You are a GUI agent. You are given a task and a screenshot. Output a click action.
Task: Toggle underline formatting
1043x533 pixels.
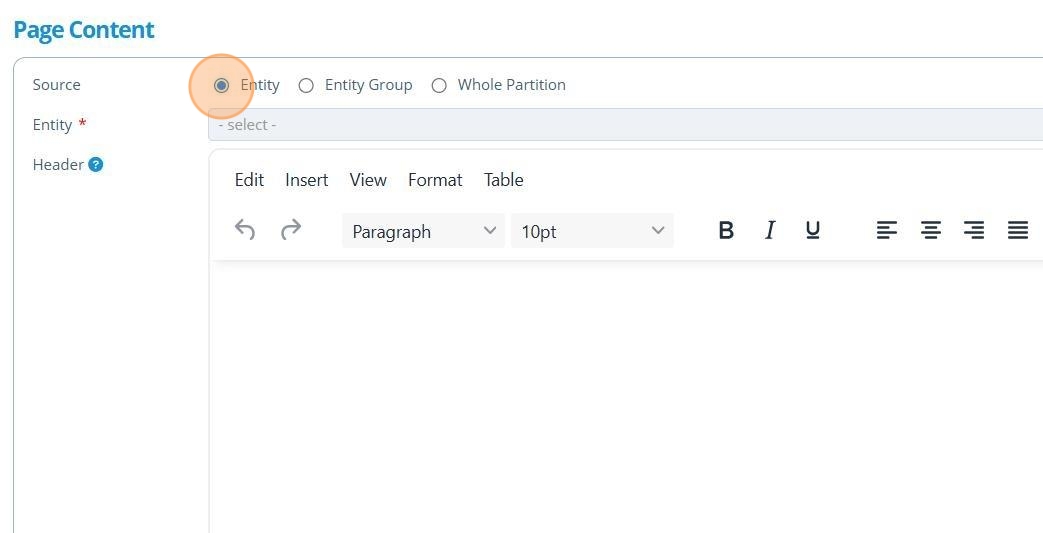(x=813, y=231)
